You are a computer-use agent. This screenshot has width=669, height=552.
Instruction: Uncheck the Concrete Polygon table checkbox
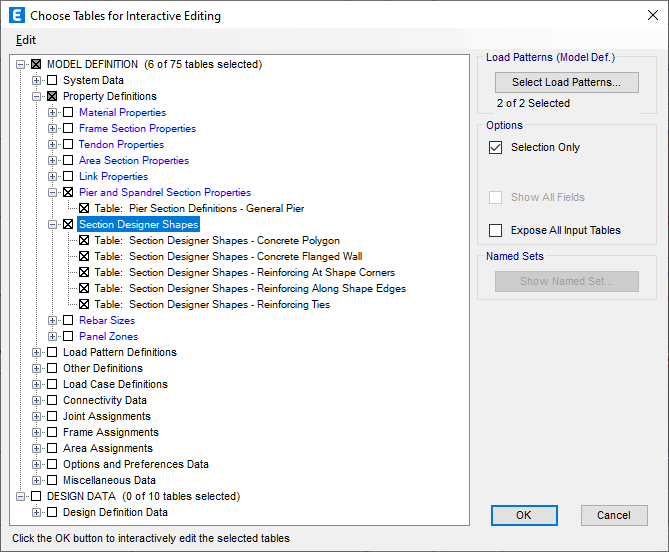point(84,241)
